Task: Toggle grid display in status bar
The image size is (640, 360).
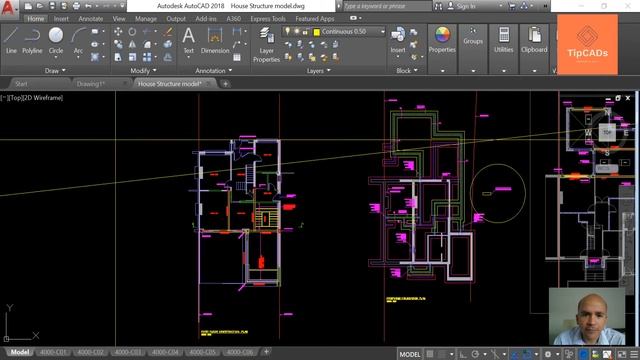Action: tap(430, 354)
